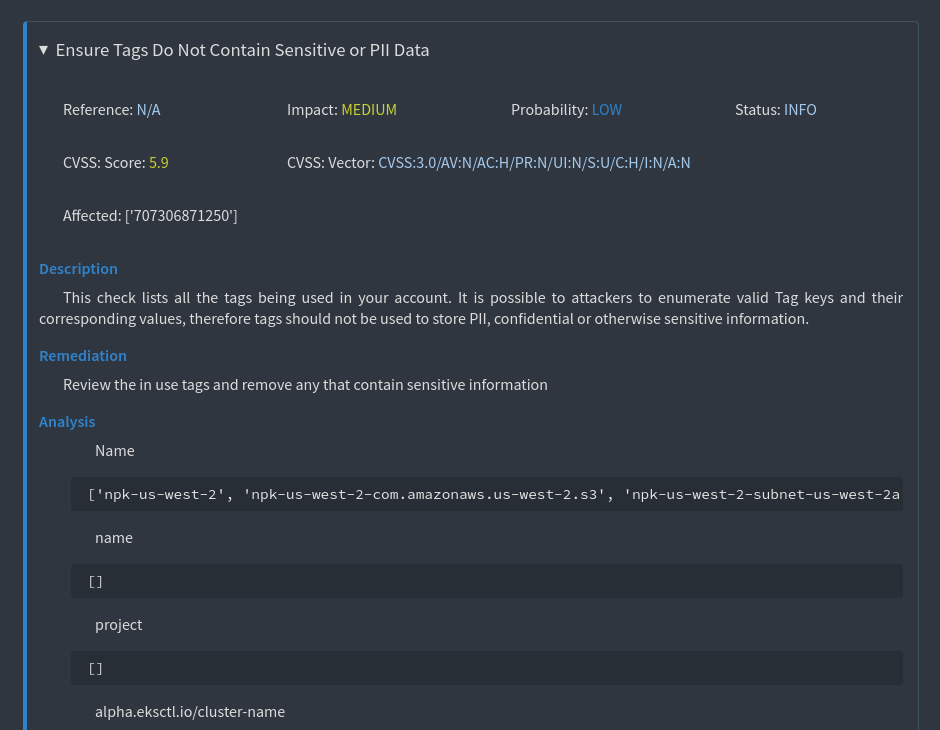Click the LOW probability value
Screen dimensions: 940x730
click(606, 110)
